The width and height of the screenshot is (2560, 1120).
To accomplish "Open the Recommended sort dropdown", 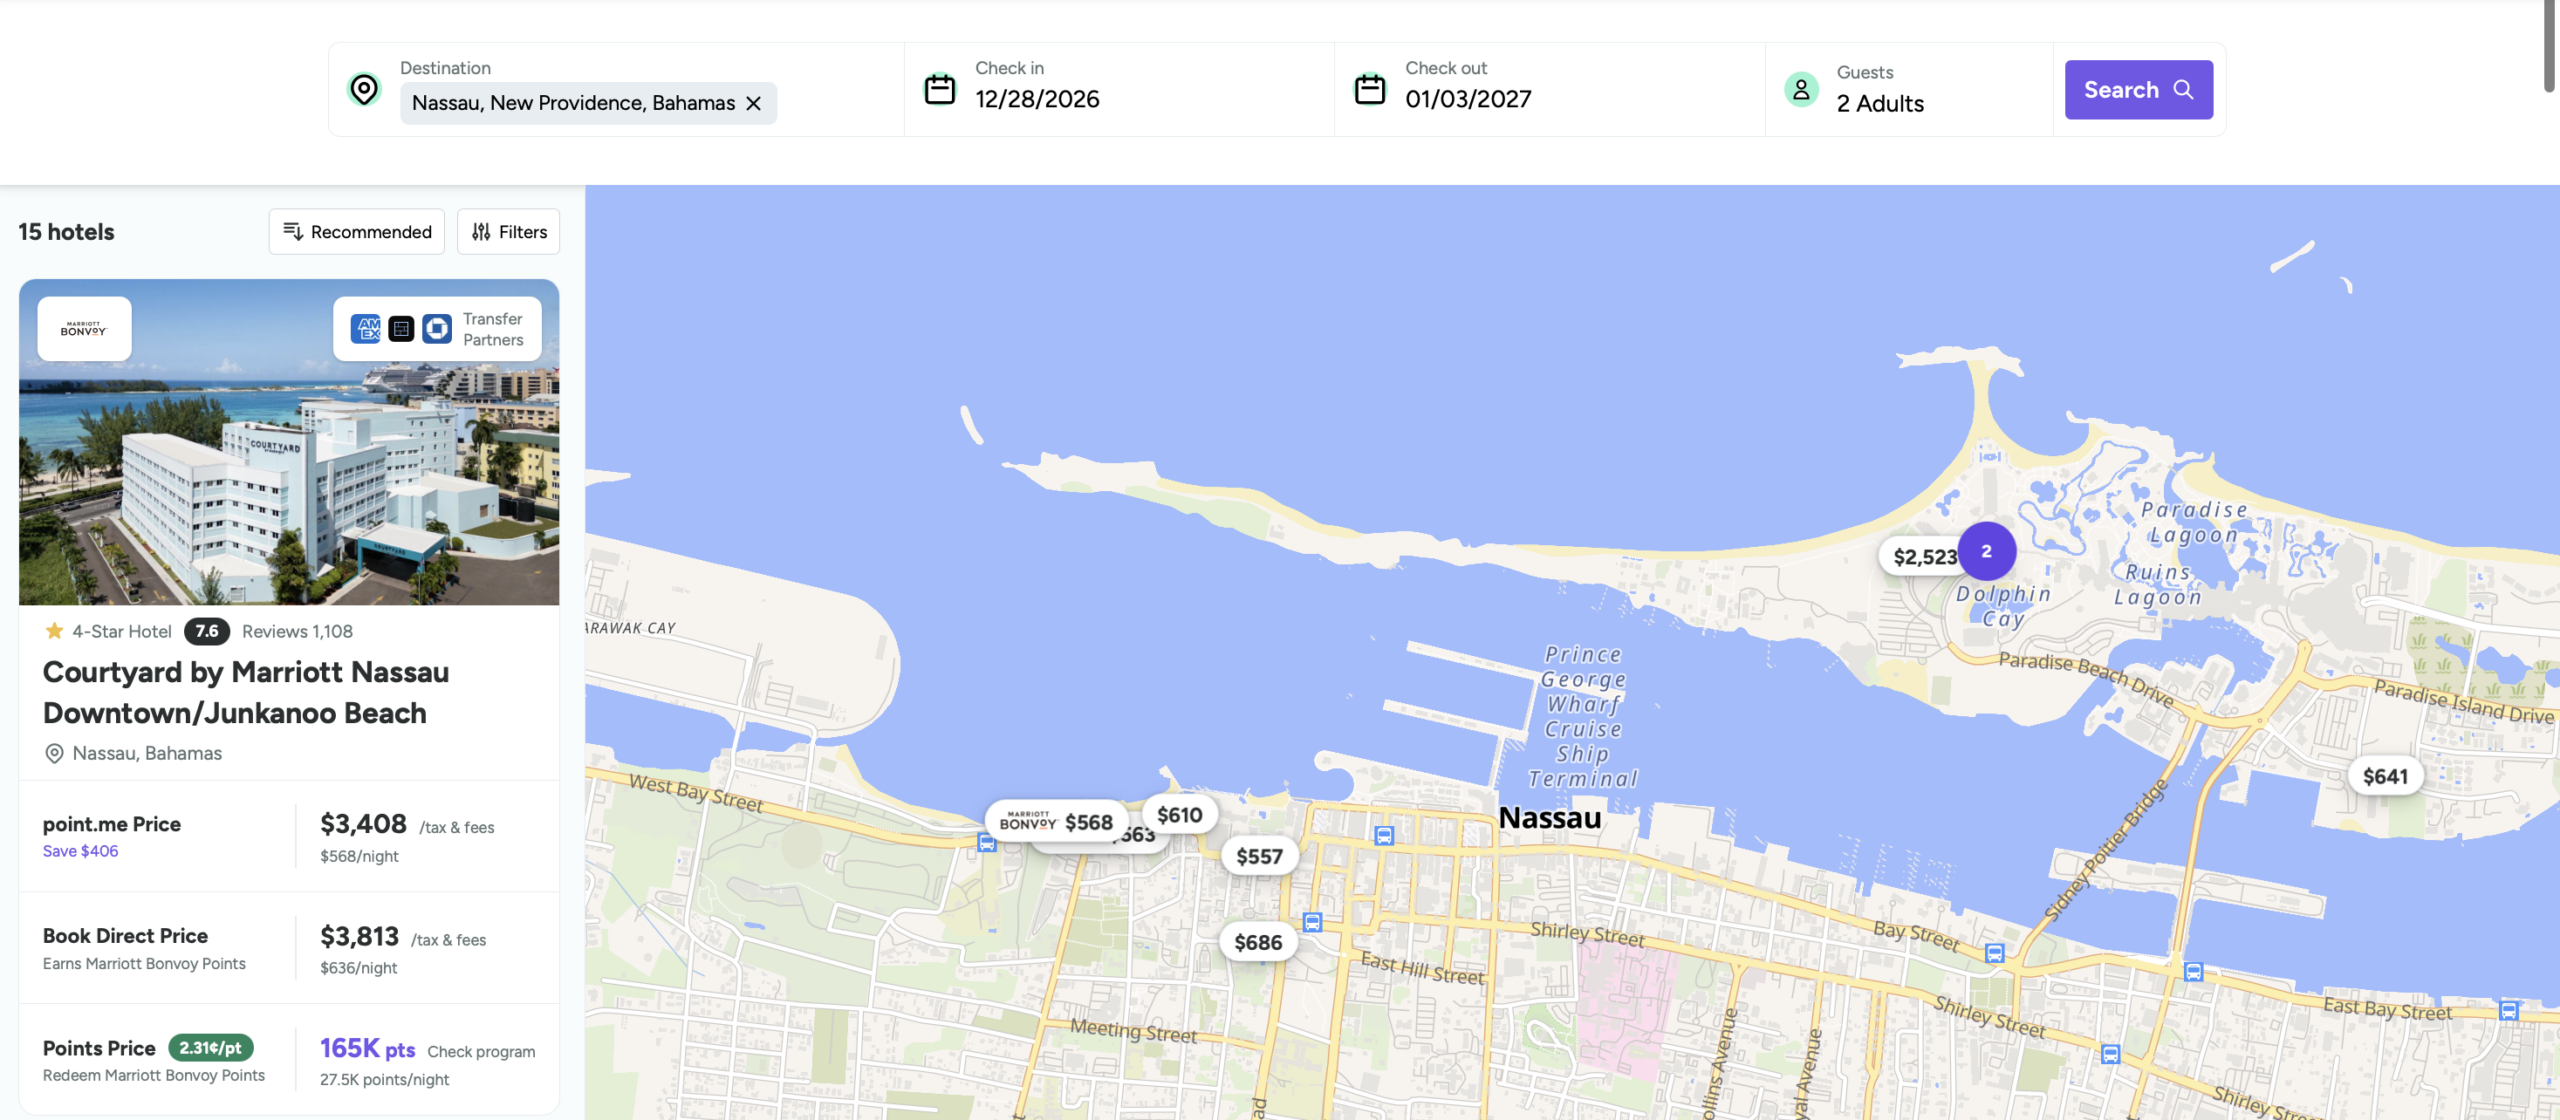I will point(357,232).
